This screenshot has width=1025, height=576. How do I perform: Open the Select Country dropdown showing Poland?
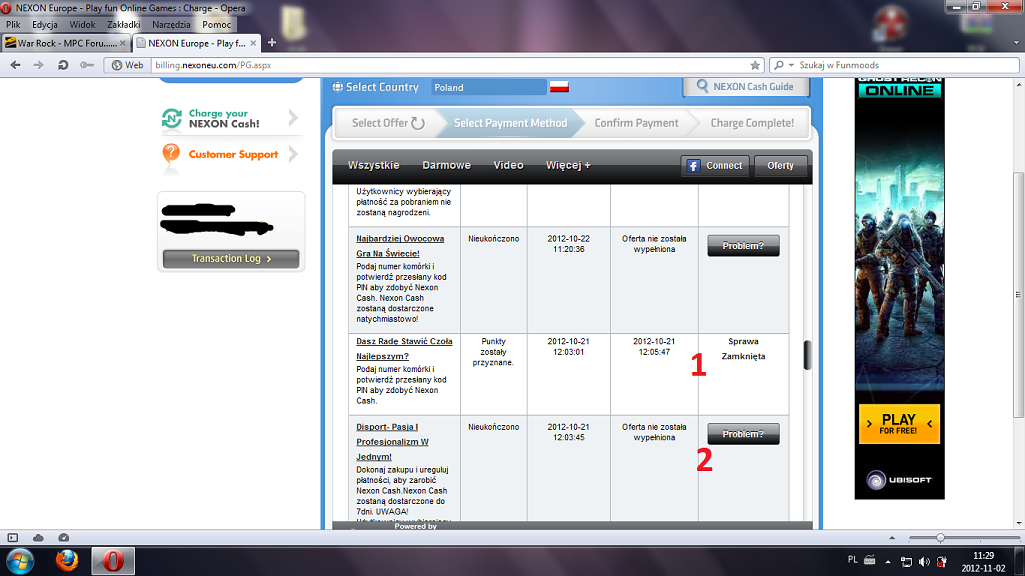click(488, 87)
